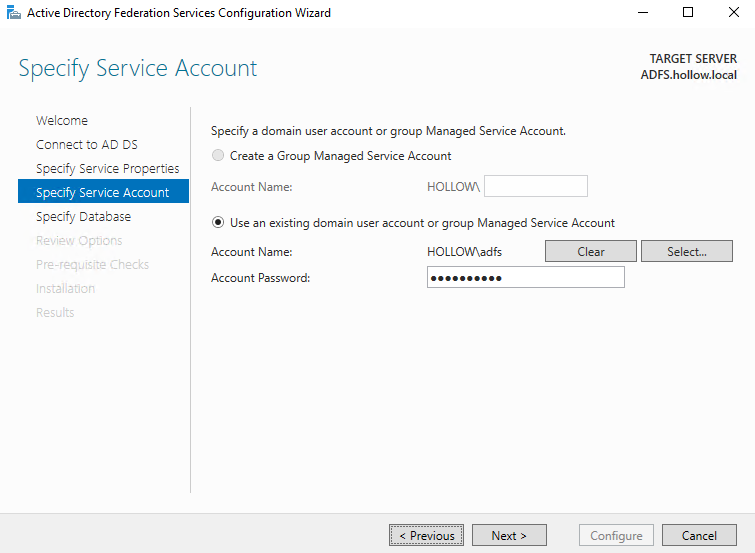
Task: Click the new account name field after HOLLOW\
Action: coord(535,186)
